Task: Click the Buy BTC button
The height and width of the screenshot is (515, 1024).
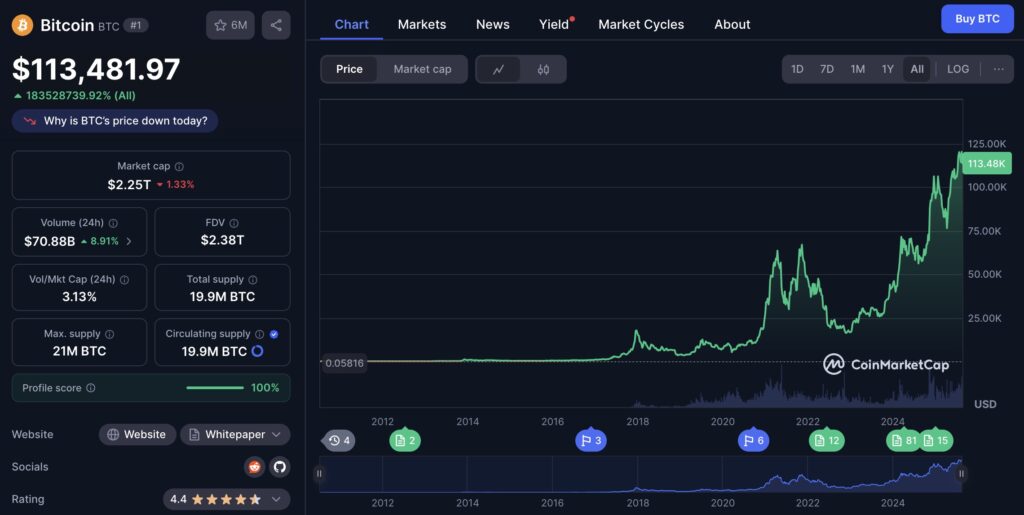Action: point(977,19)
